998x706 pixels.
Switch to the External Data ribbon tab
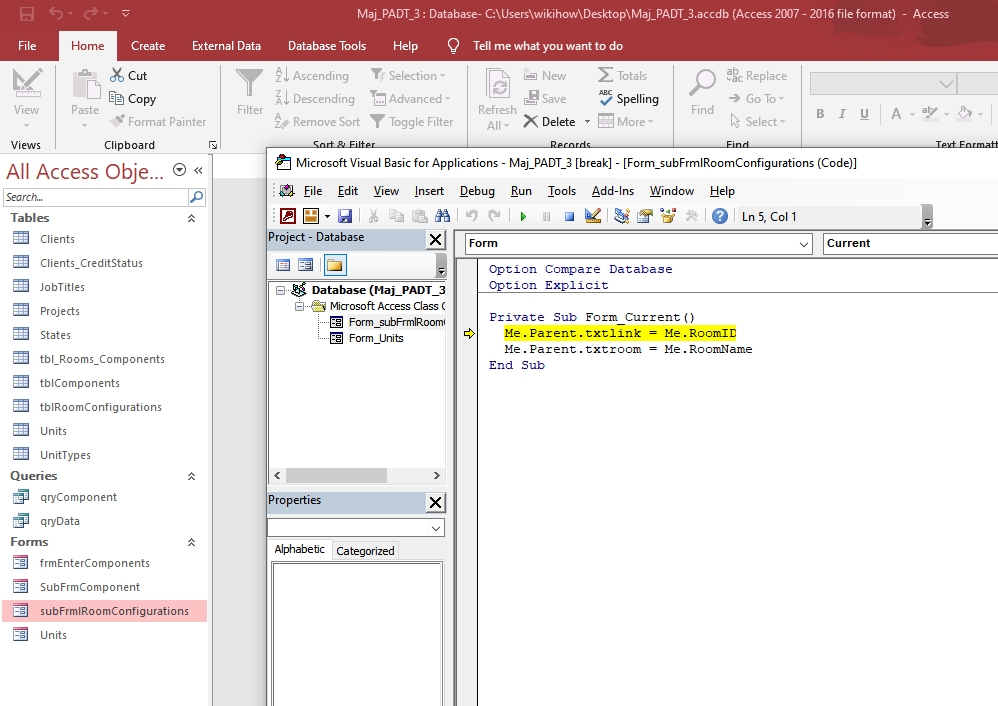[227, 46]
